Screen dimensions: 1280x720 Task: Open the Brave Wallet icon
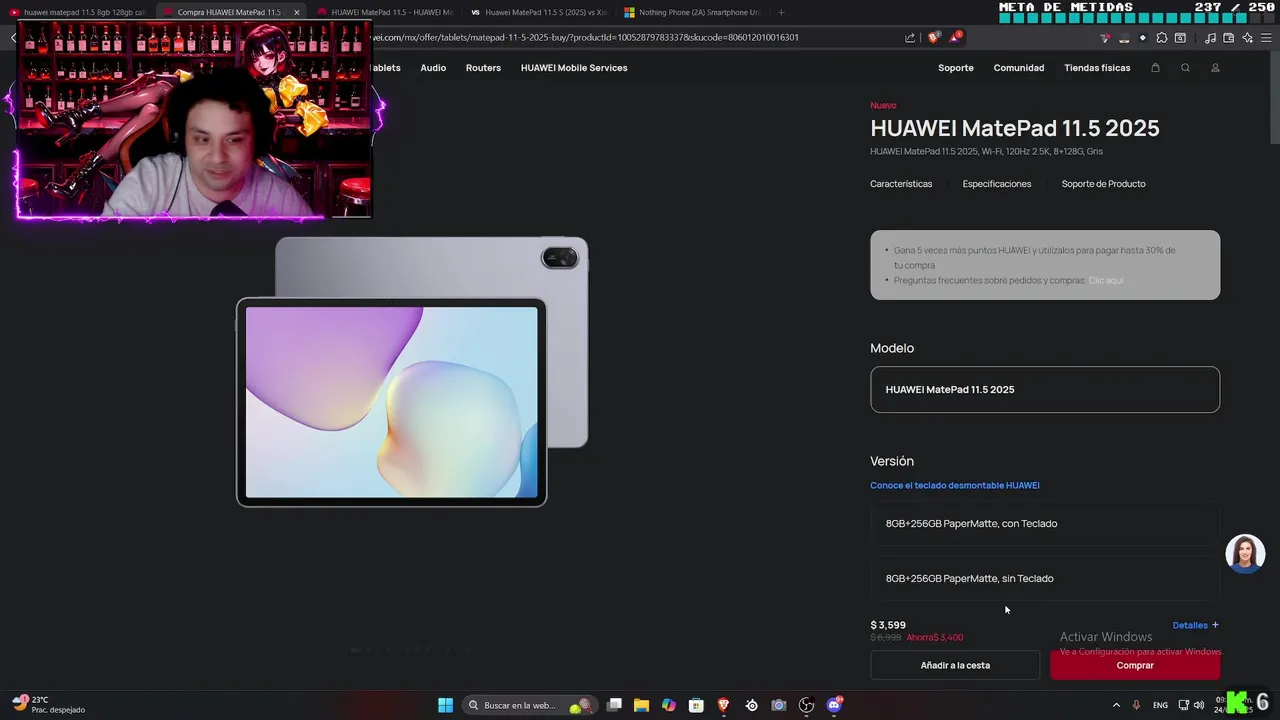click(x=1228, y=38)
